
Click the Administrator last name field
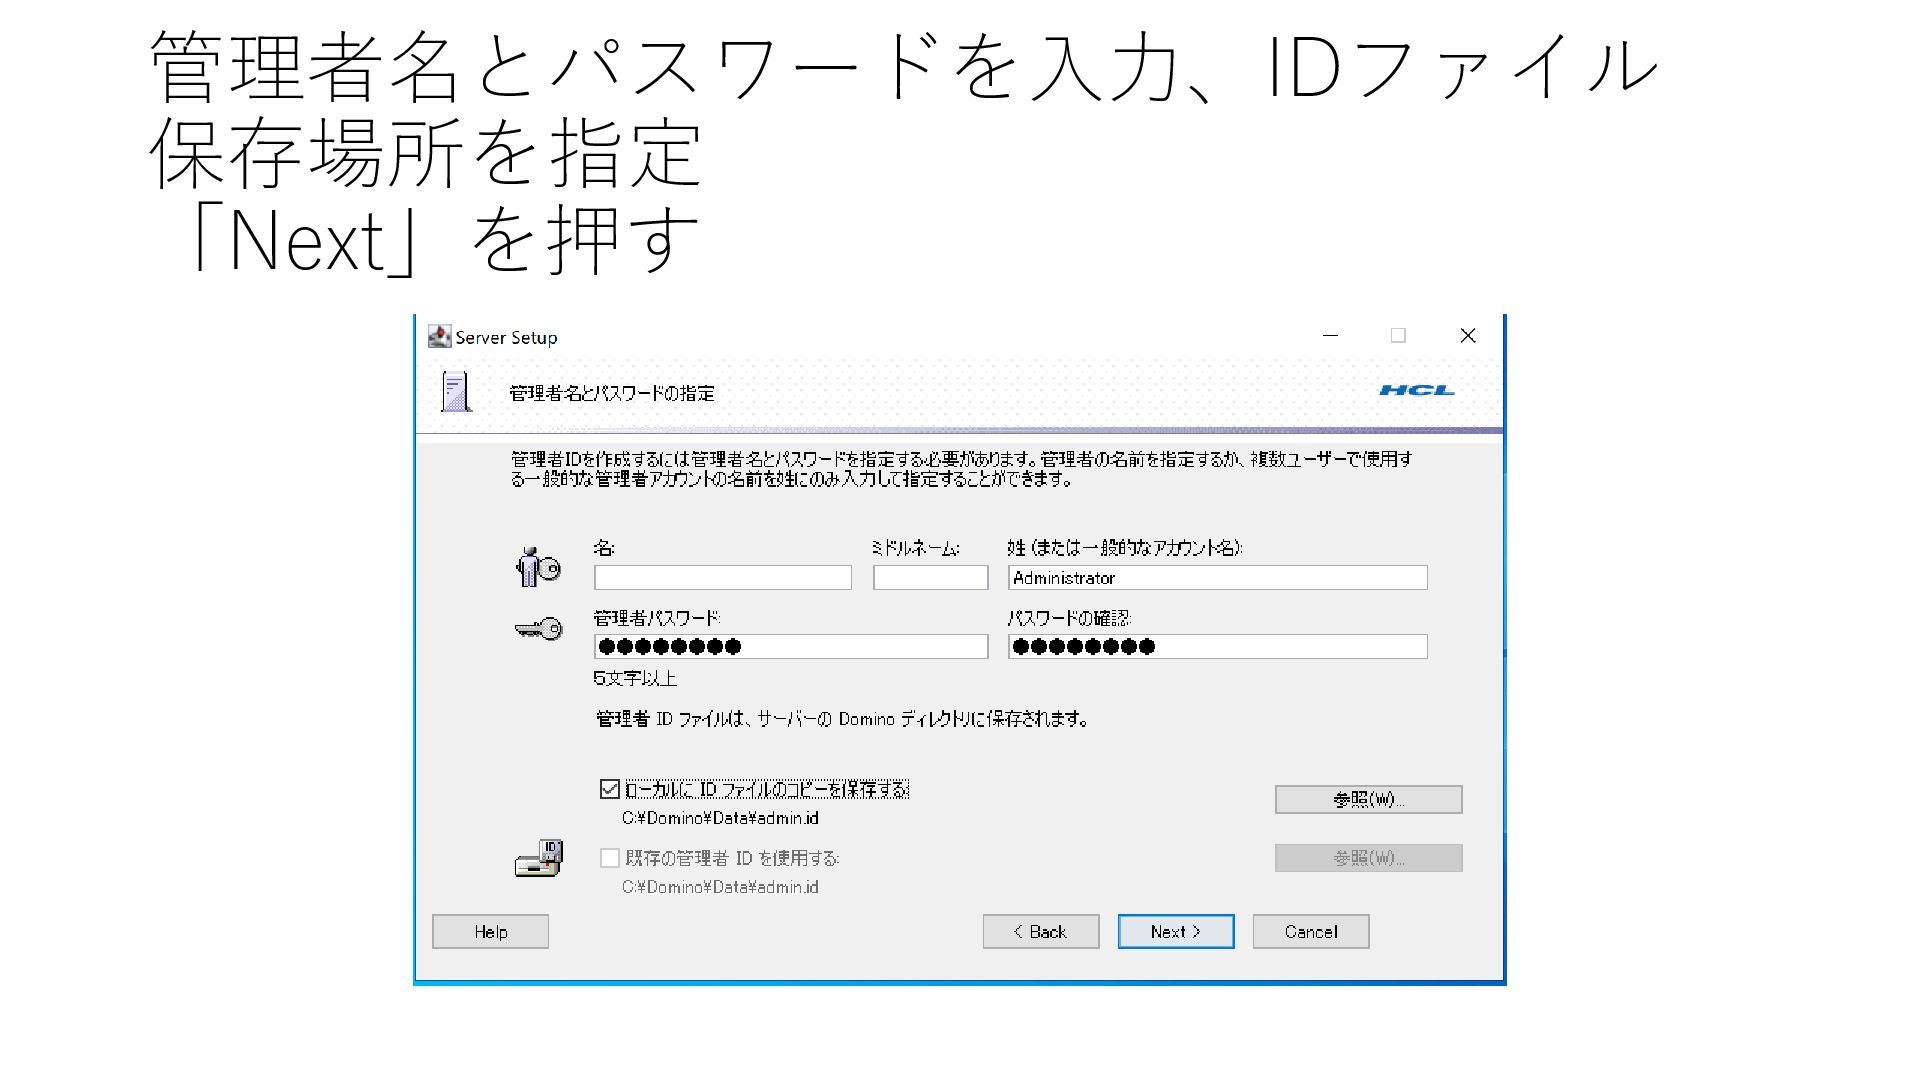(1216, 577)
